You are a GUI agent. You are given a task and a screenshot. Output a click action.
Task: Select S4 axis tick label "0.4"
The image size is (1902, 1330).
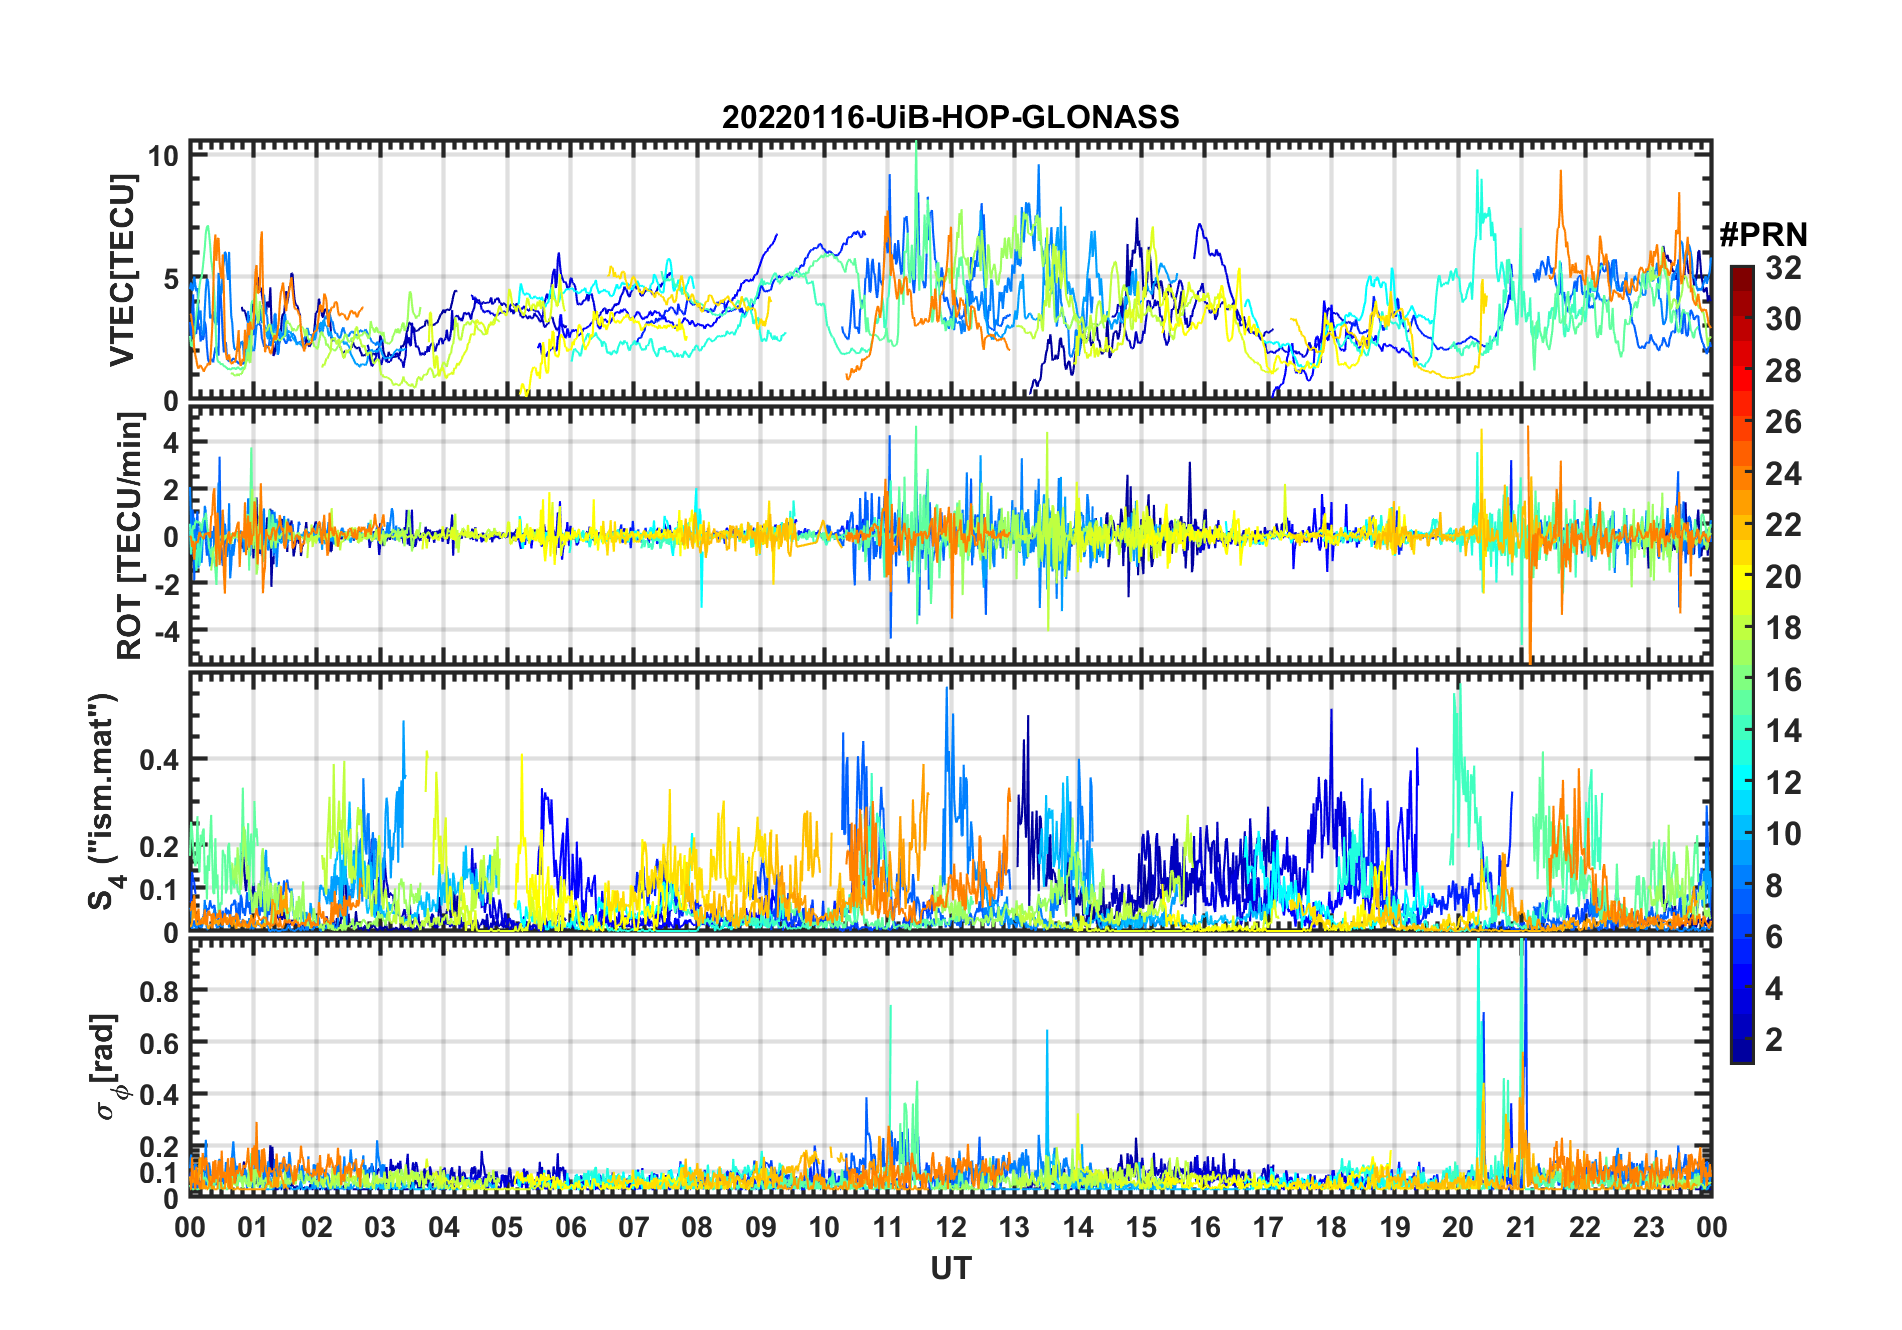point(159,759)
